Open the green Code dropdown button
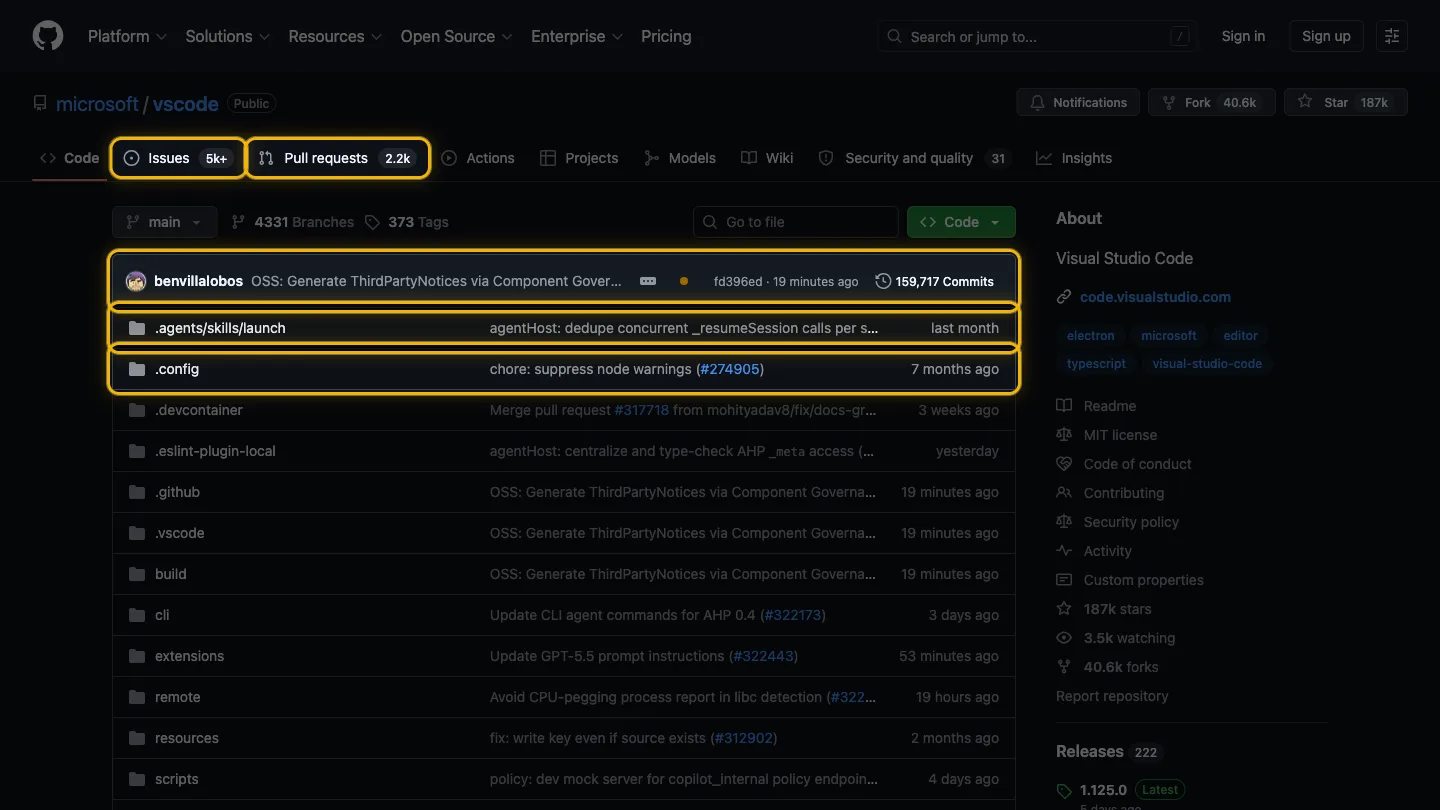The height and width of the screenshot is (810, 1440). tap(961, 222)
